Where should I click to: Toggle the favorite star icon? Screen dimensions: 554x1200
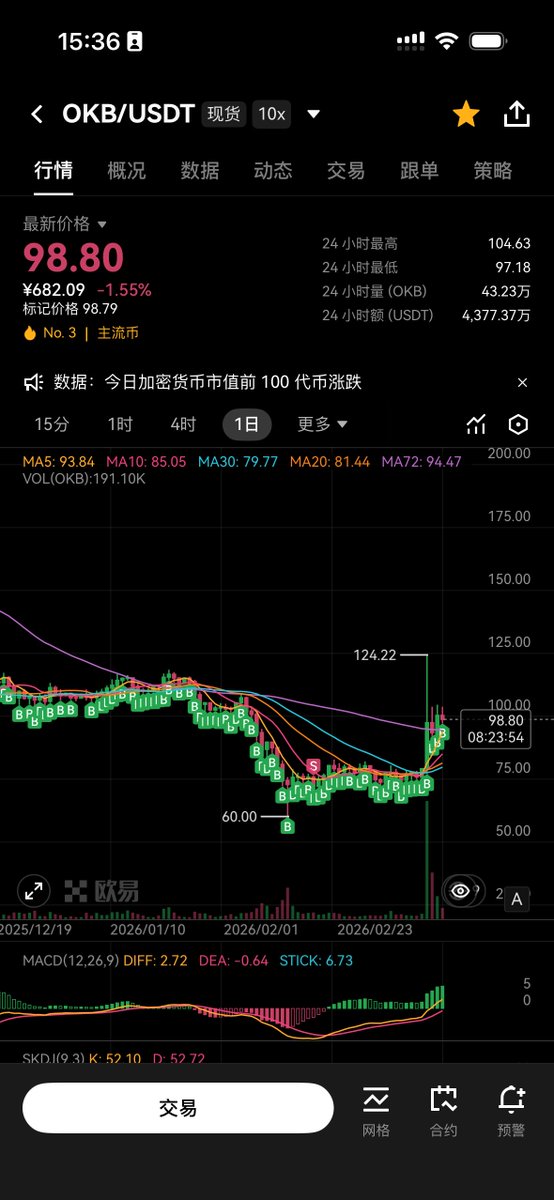(466, 114)
